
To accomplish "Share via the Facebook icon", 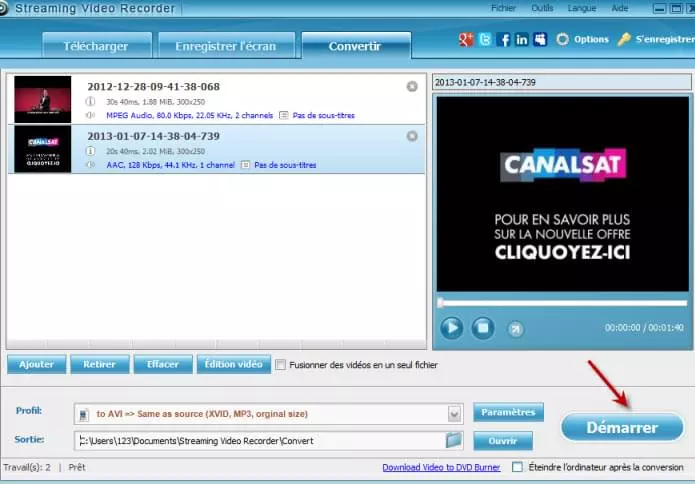I will click(503, 39).
